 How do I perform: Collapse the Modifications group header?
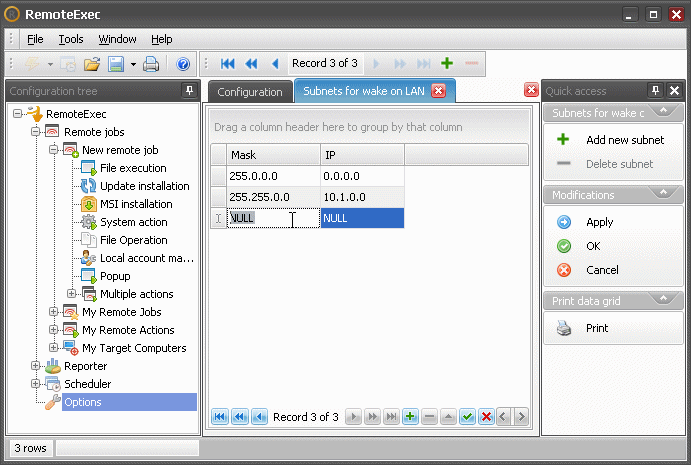point(663,194)
